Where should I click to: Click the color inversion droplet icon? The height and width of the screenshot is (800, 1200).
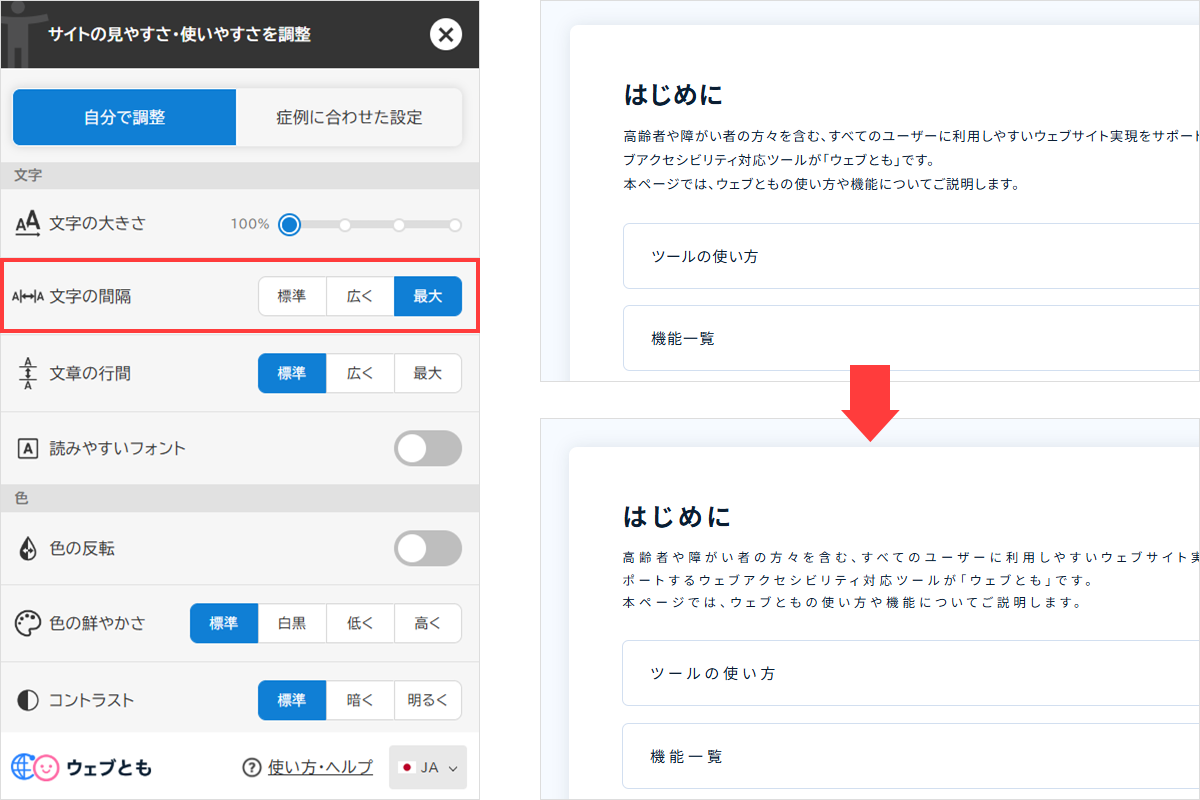click(x=28, y=548)
